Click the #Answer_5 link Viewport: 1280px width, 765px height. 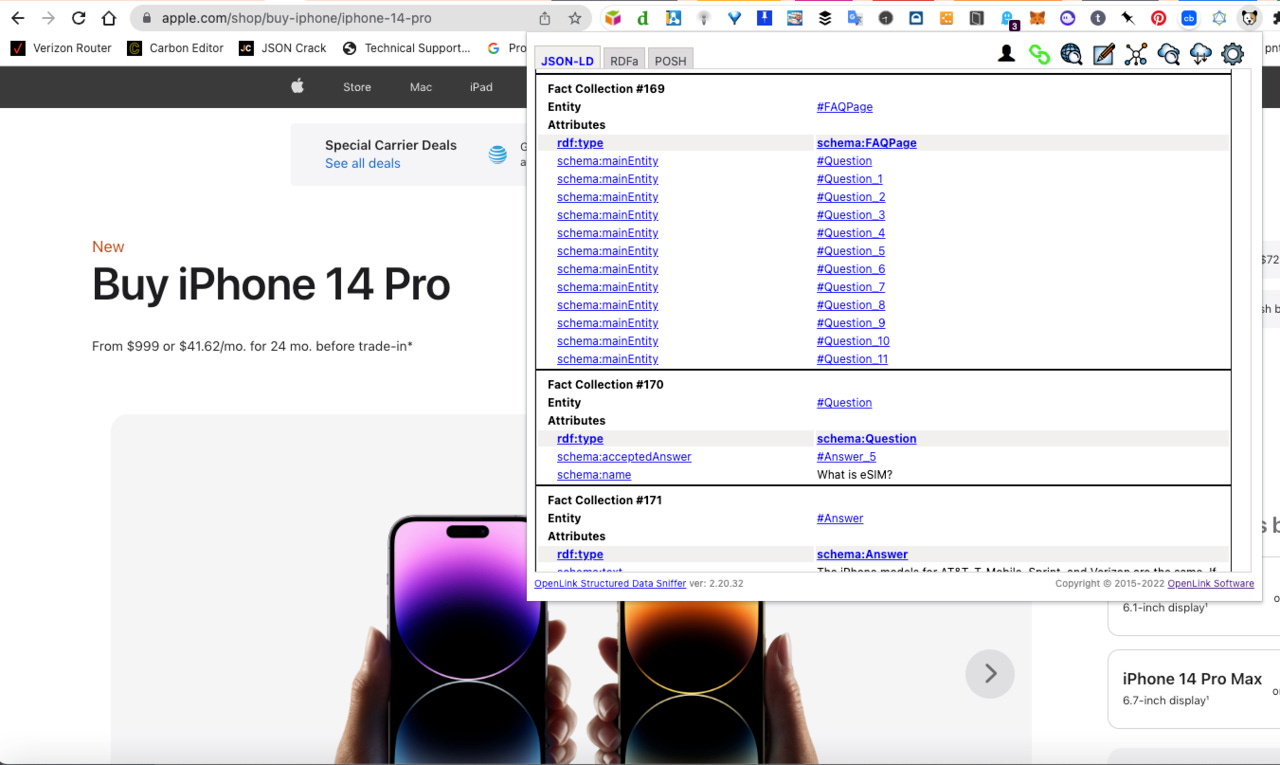pos(847,457)
